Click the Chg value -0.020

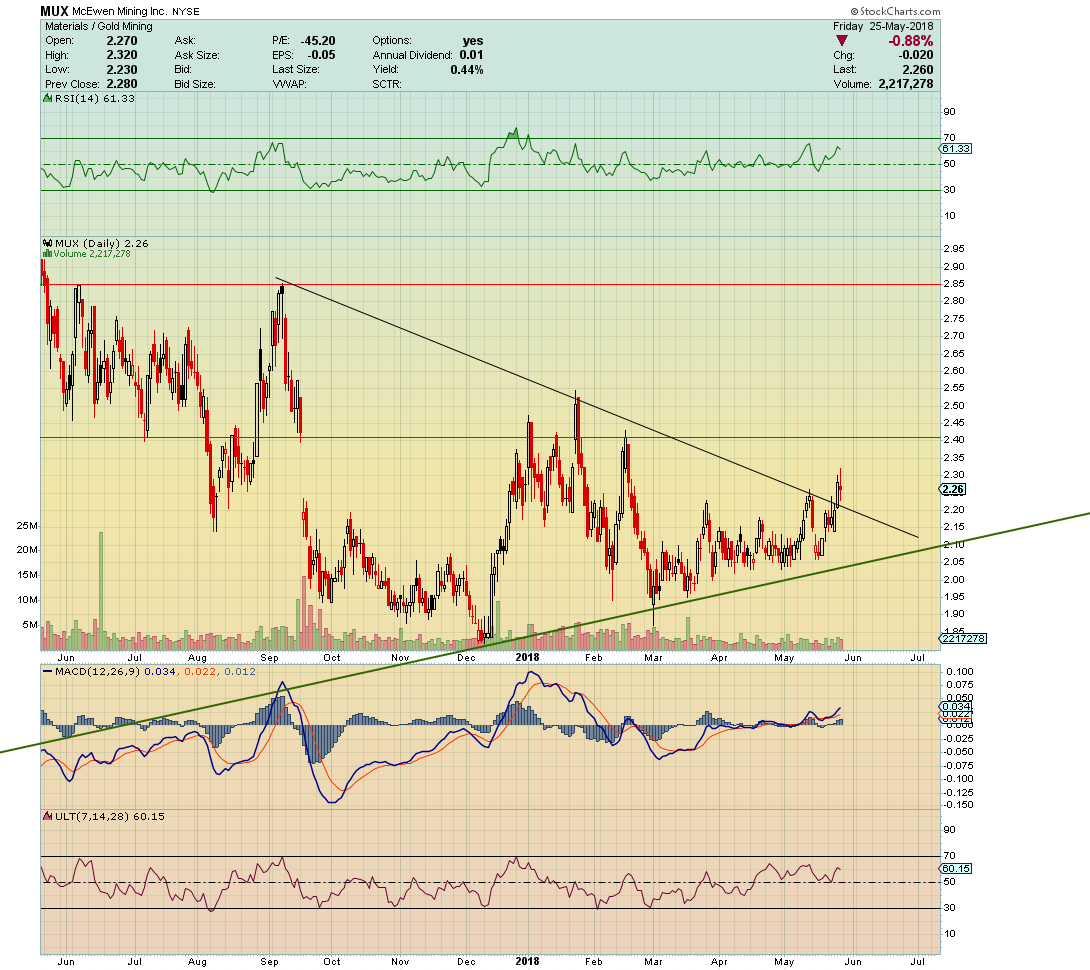(x=916, y=55)
